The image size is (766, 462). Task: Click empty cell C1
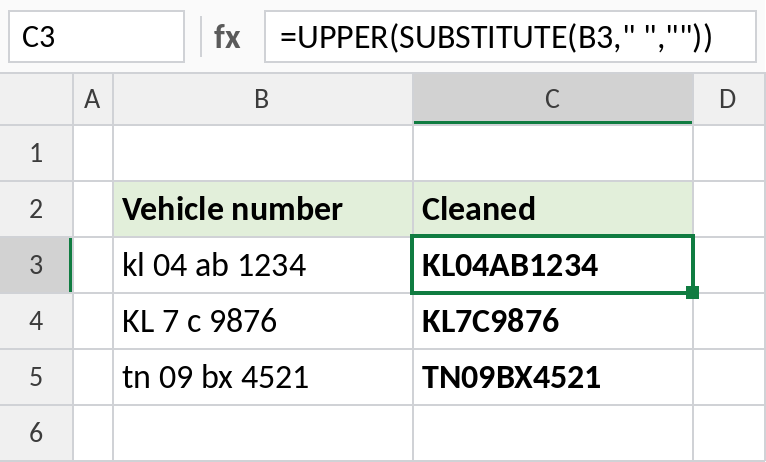553,153
